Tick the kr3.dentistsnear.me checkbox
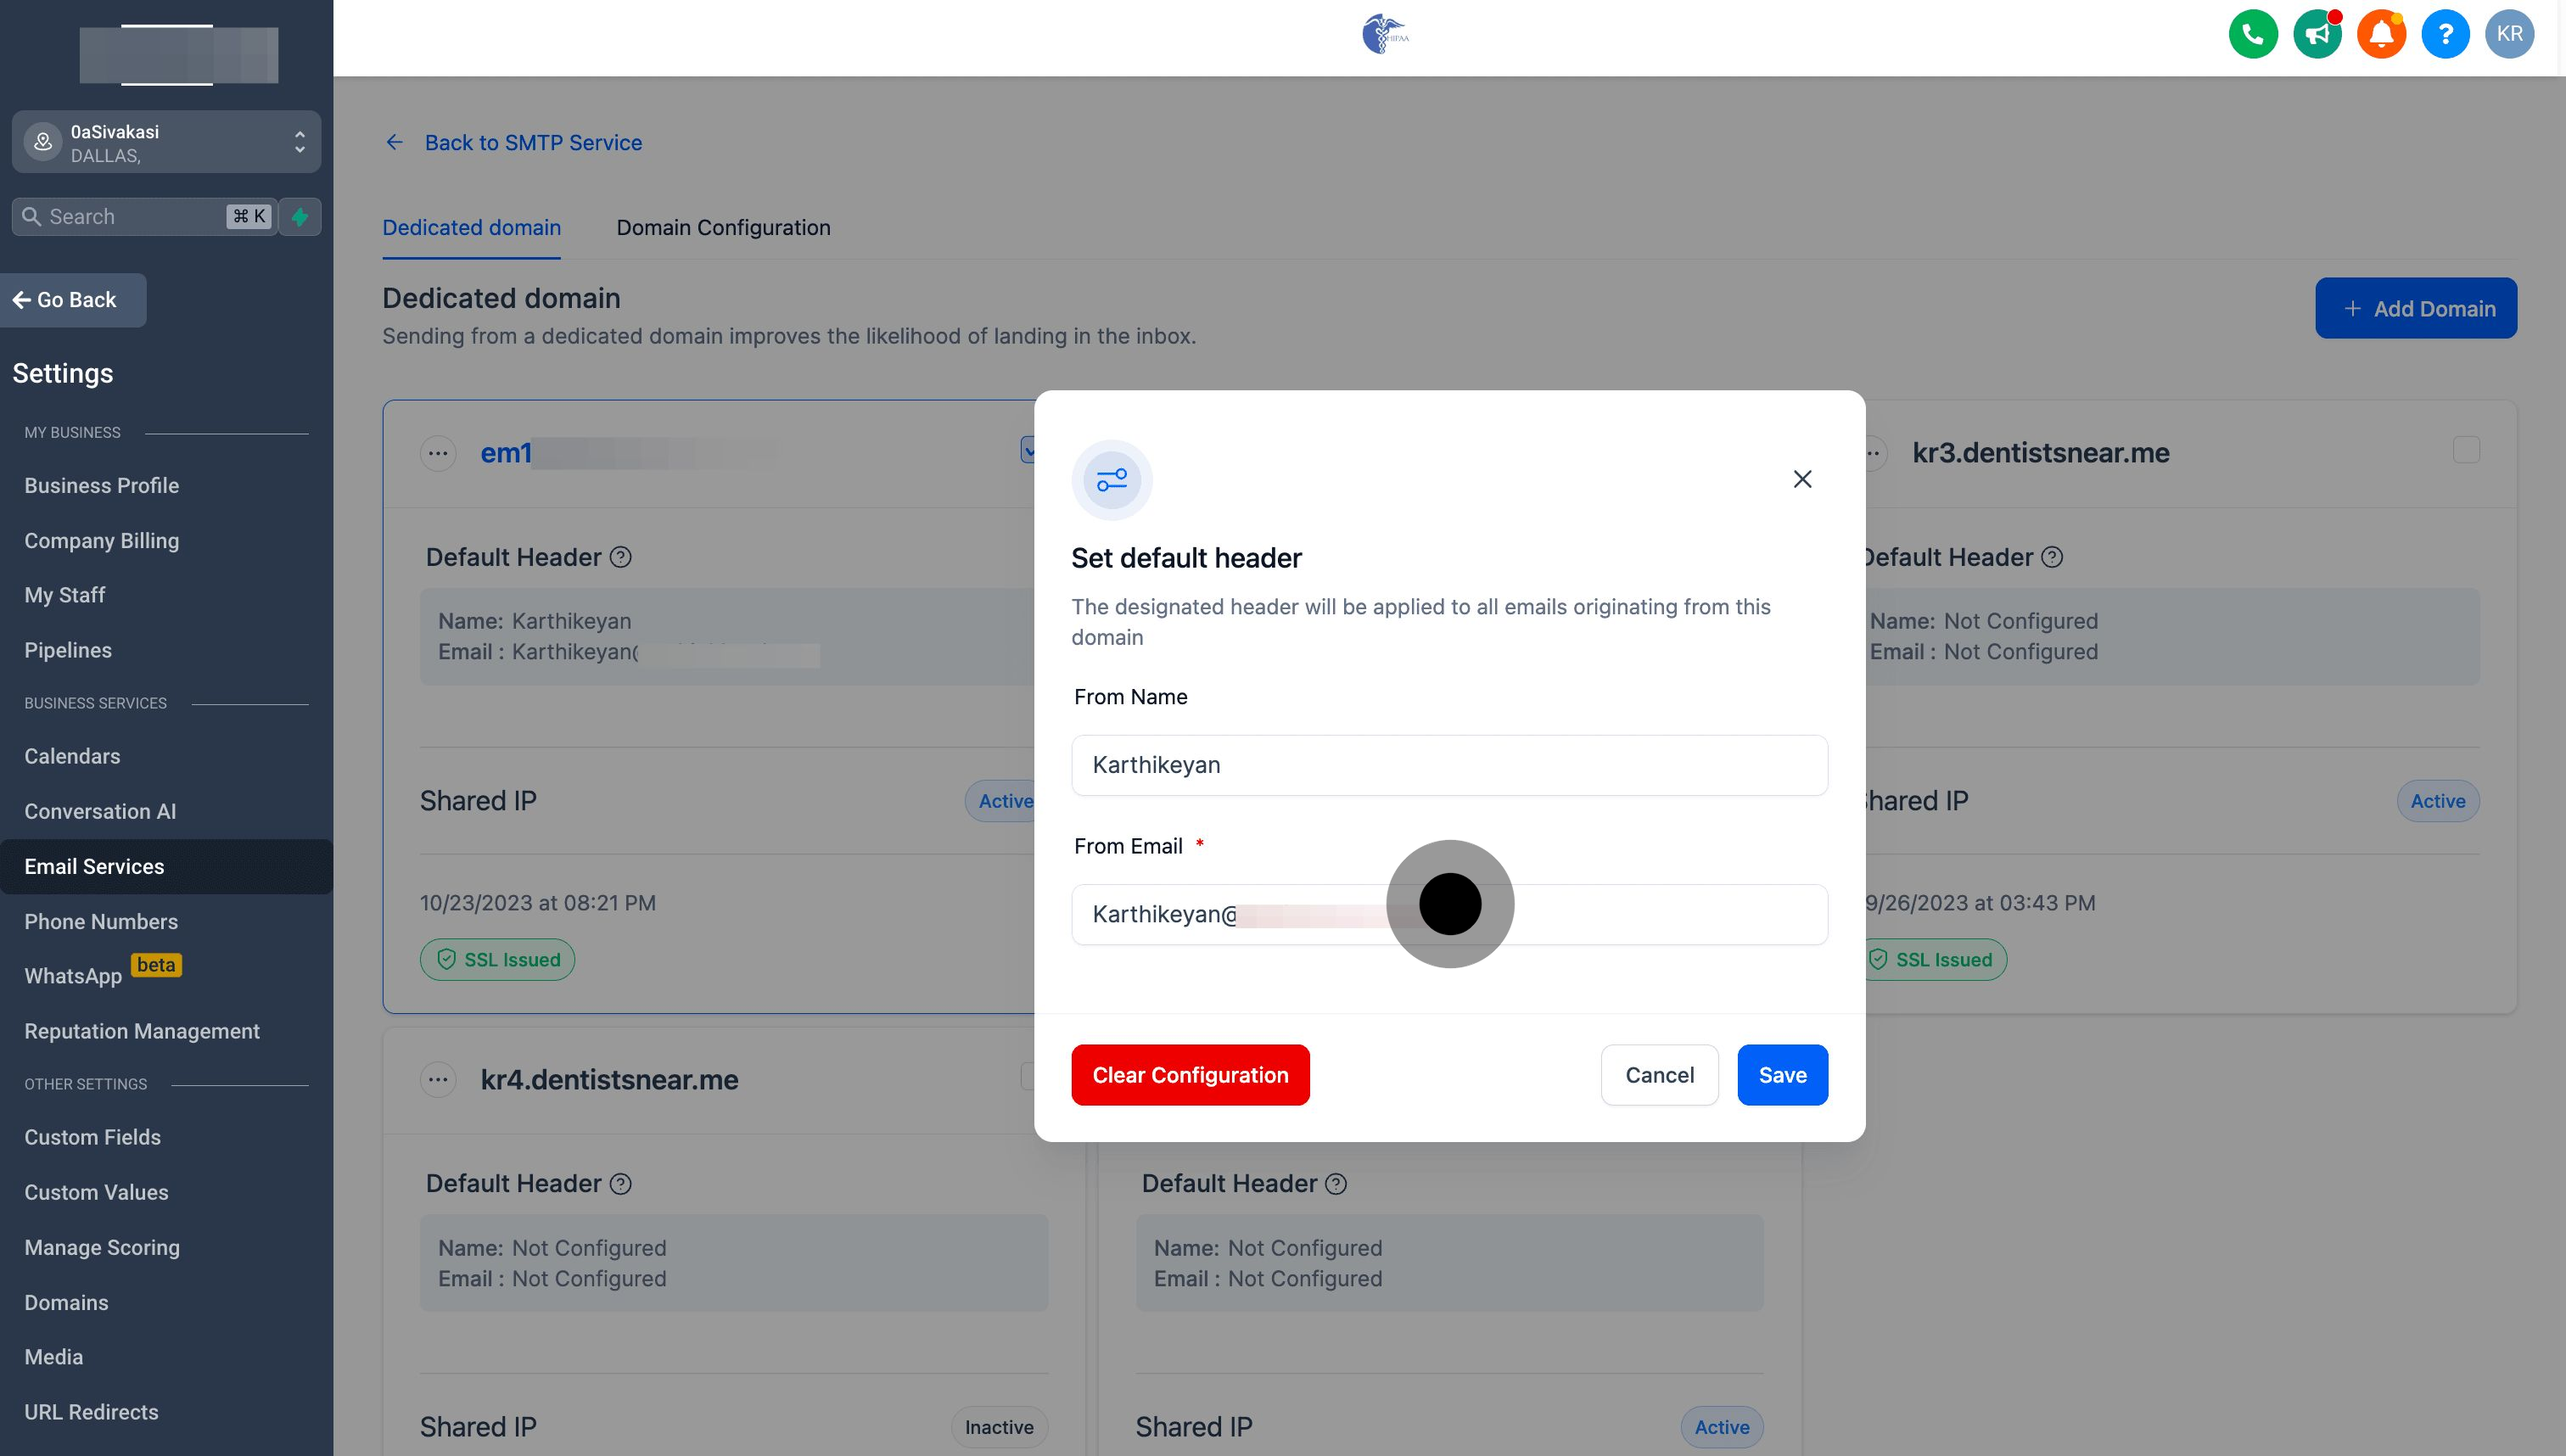The image size is (2566, 1456). pos(2466,450)
